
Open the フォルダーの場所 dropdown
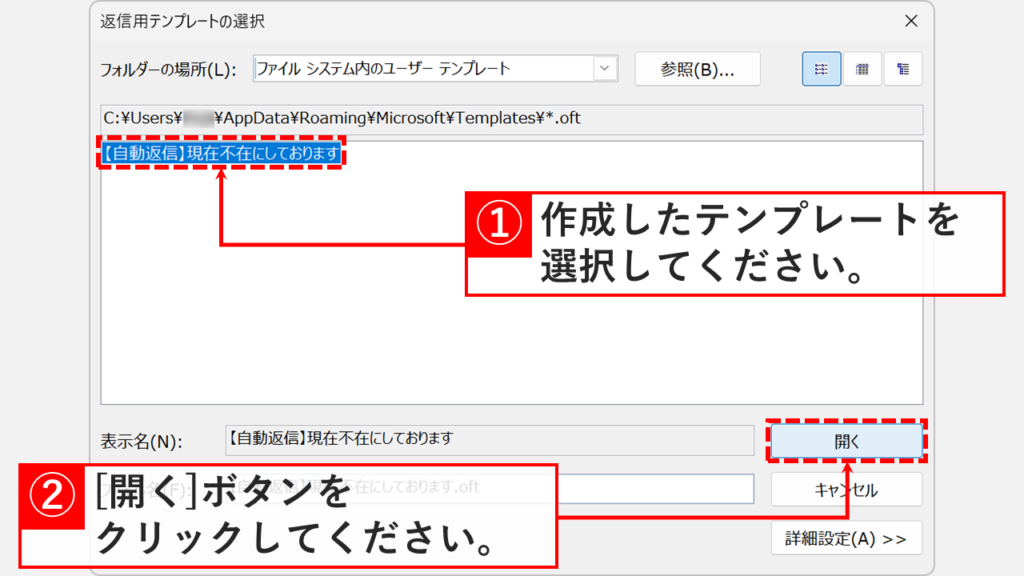point(605,68)
